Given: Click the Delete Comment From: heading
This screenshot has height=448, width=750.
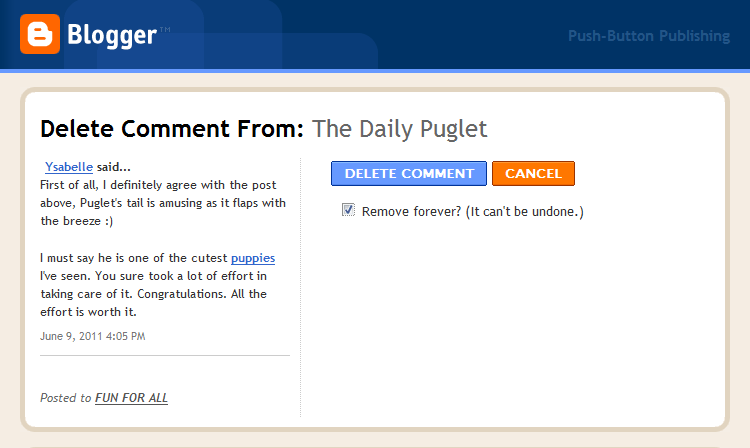Looking at the screenshot, I should click(172, 129).
